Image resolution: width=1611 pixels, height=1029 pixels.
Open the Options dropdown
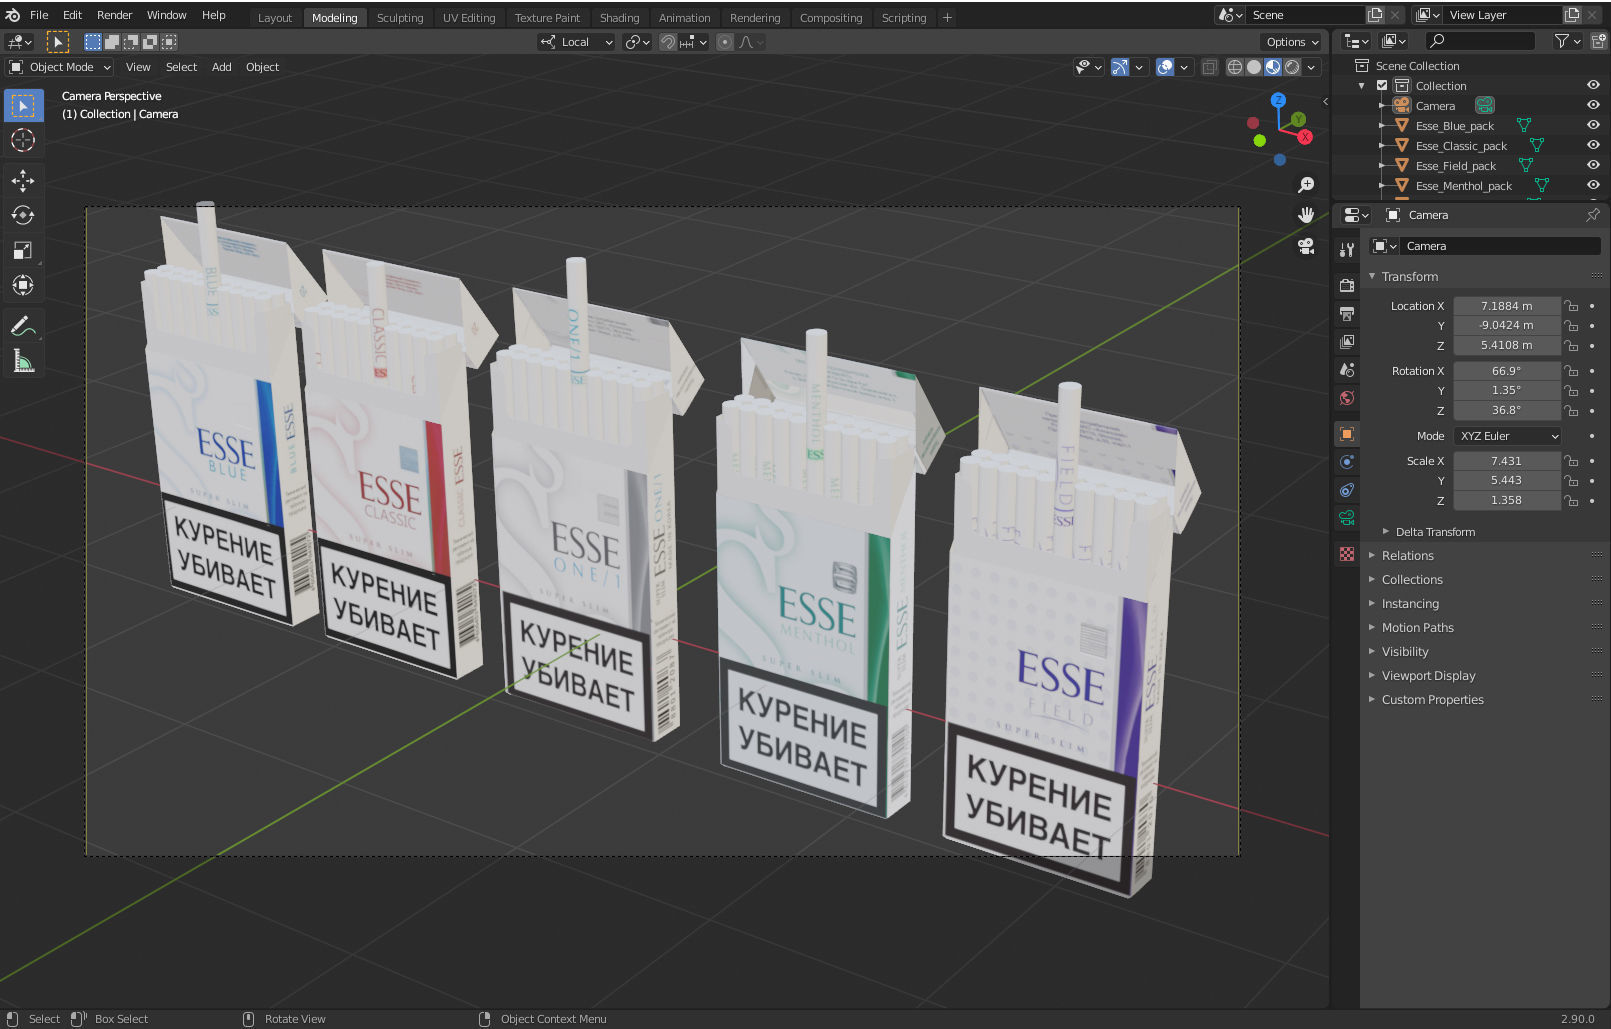pyautogui.click(x=1292, y=42)
